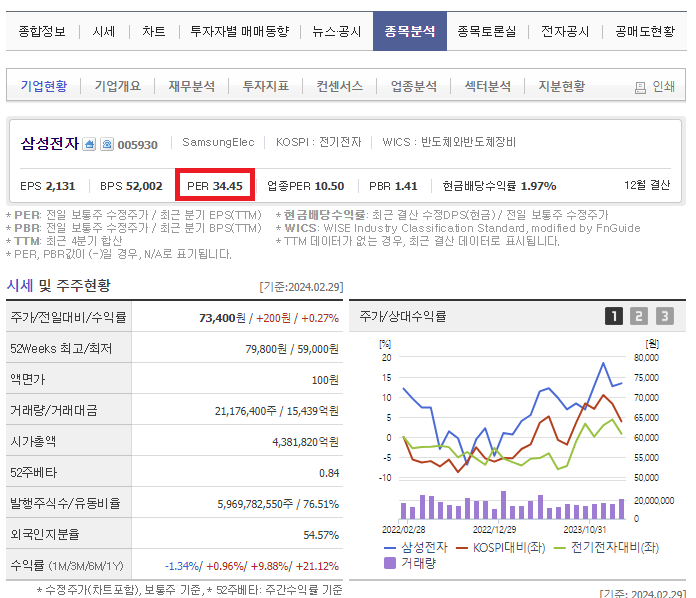696x598 pixels.
Task: Click the 시세 및 주주현황 heading
Action: click(x=59, y=285)
